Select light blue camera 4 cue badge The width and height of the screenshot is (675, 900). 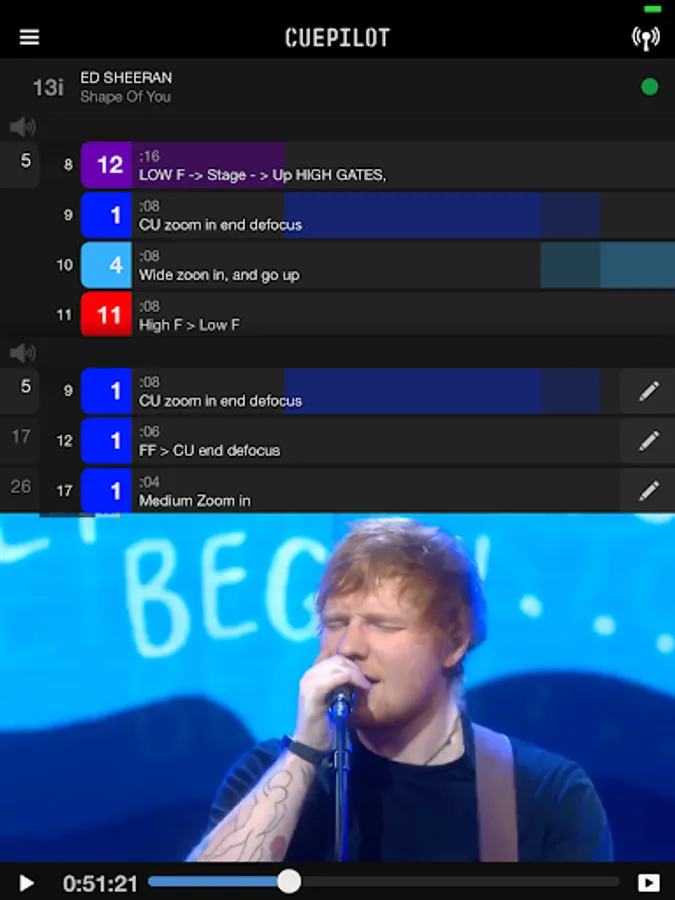[x=107, y=265]
